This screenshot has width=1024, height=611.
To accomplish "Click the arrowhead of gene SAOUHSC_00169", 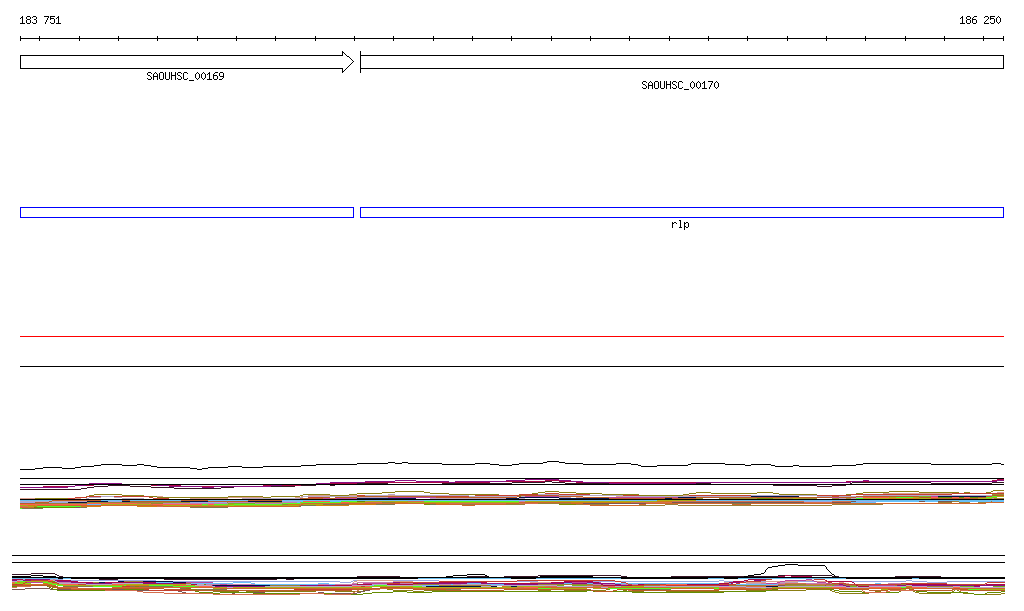I will 348,62.
